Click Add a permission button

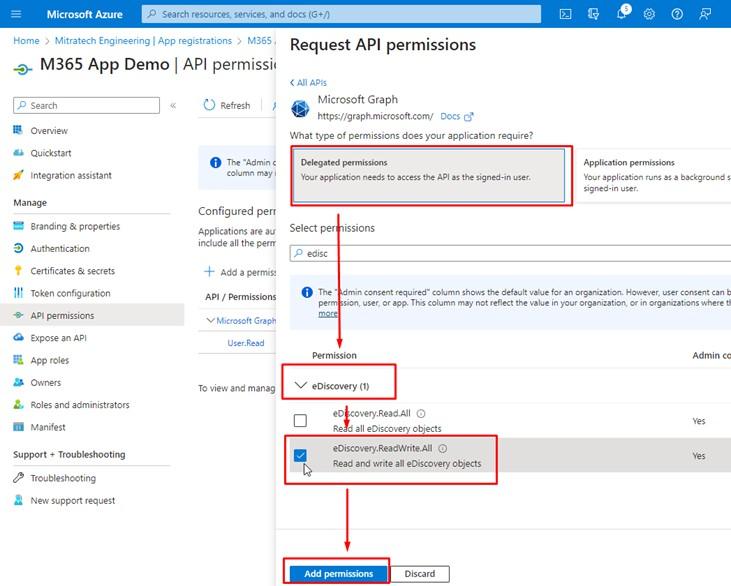(x=240, y=272)
